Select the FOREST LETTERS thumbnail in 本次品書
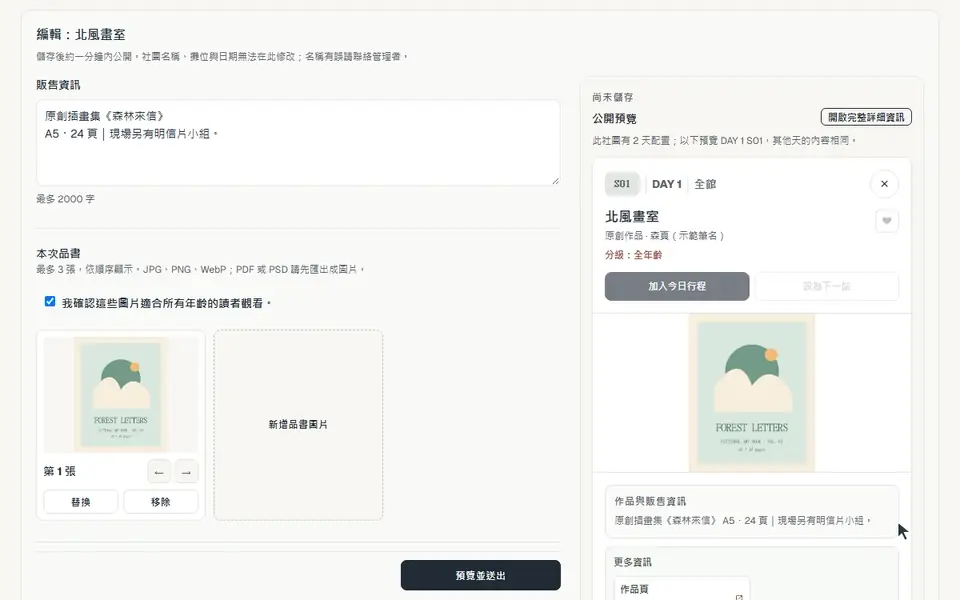Screen dimensions: 960x600 pos(121,394)
